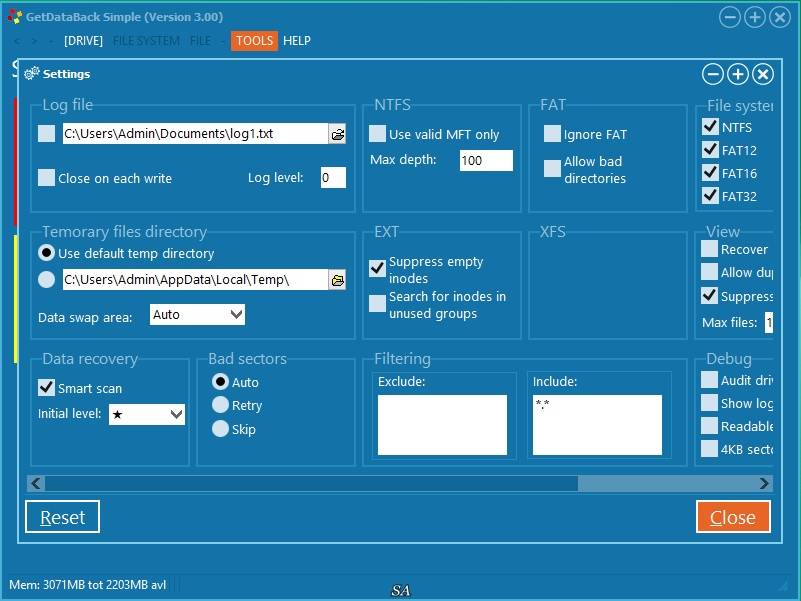The height and width of the screenshot is (601, 801).
Task: Click the Exclude filter text box
Action: pyautogui.click(x=442, y=425)
